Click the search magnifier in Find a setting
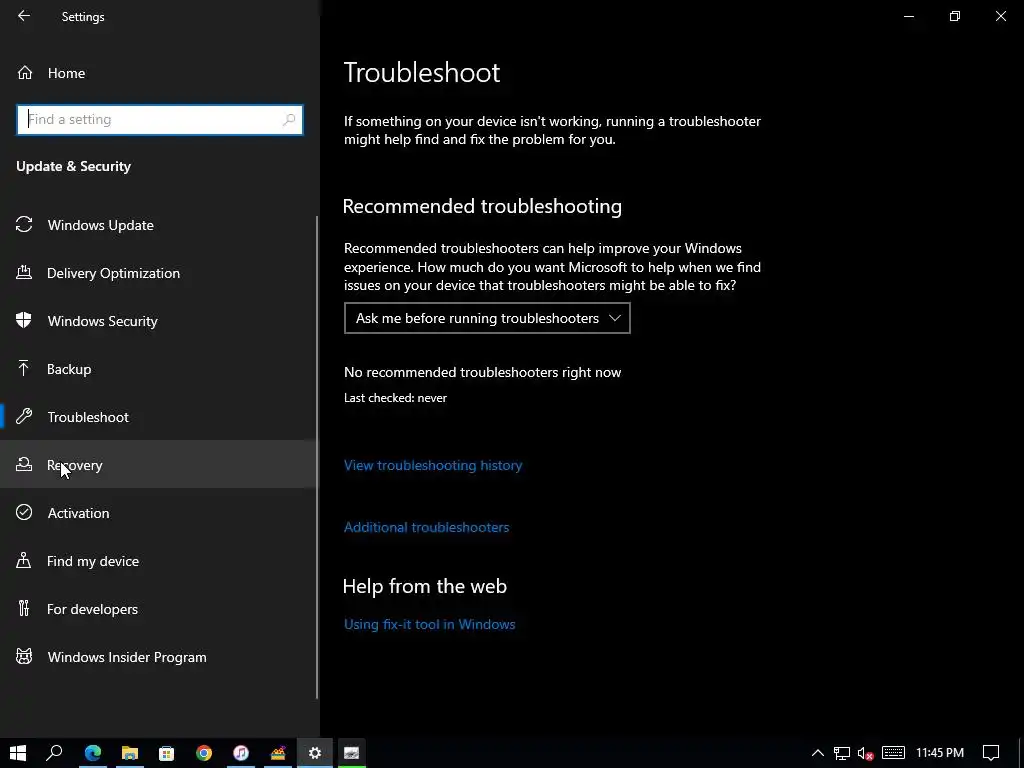 pyautogui.click(x=289, y=120)
